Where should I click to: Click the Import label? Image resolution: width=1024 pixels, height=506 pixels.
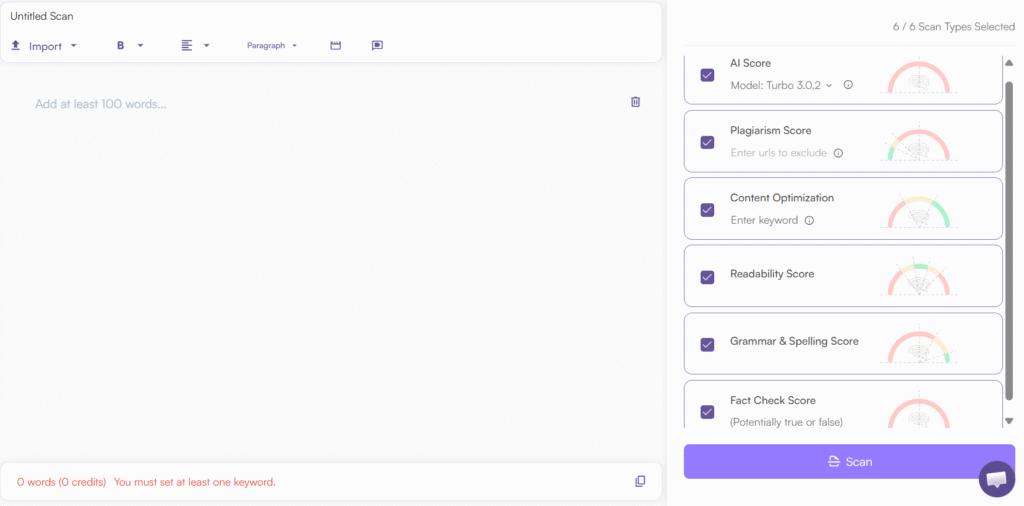click(45, 46)
